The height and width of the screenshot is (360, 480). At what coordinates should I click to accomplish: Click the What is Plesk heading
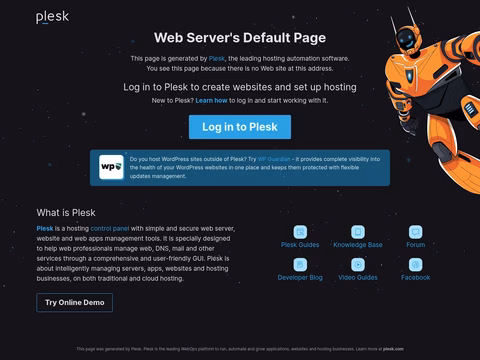[x=66, y=213]
